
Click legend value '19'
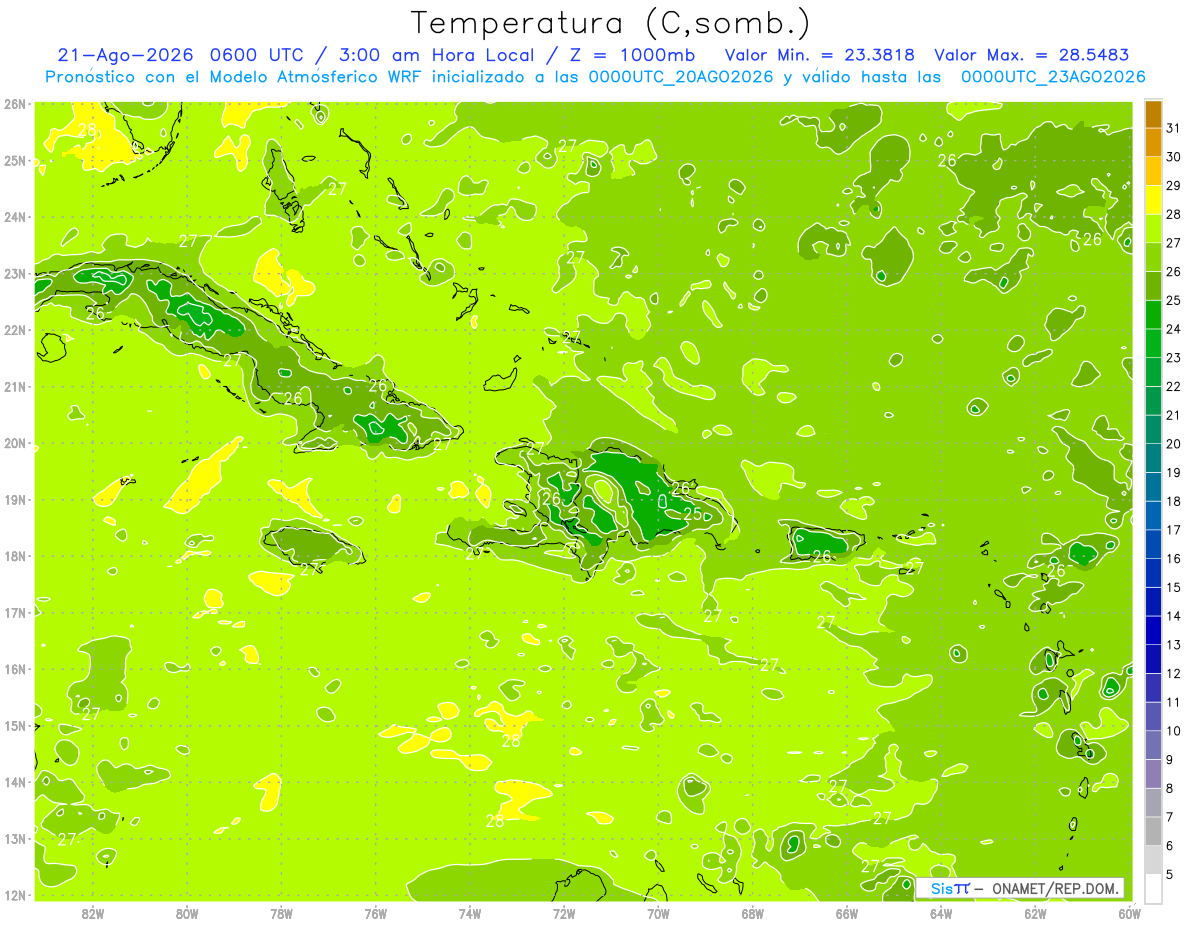coord(1173,473)
